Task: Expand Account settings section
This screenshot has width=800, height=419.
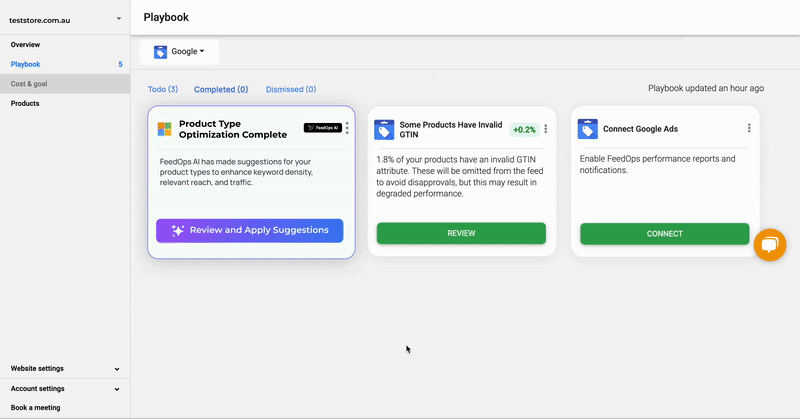Action: (65, 389)
